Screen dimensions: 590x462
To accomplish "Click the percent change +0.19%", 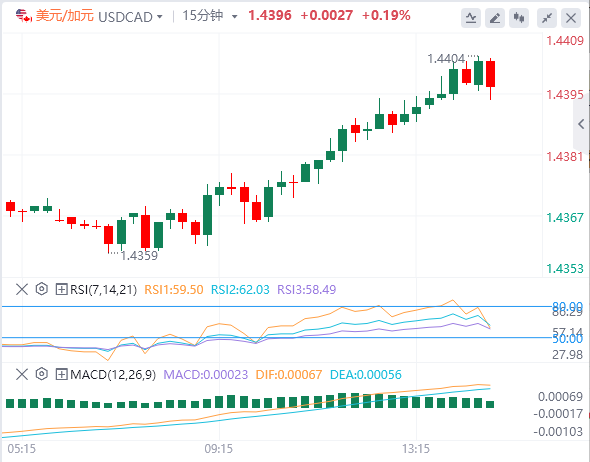I will click(386, 15).
